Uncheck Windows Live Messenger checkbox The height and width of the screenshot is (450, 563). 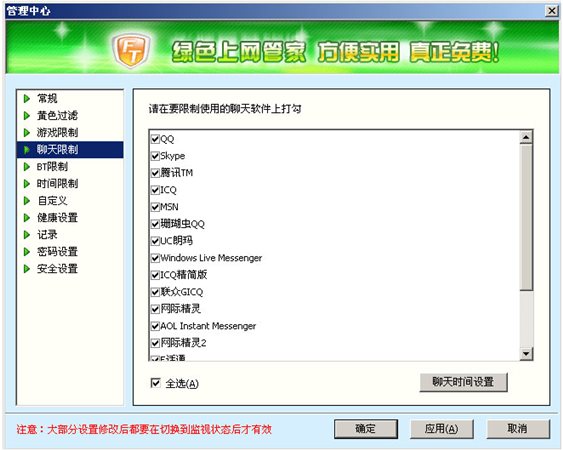[155, 258]
